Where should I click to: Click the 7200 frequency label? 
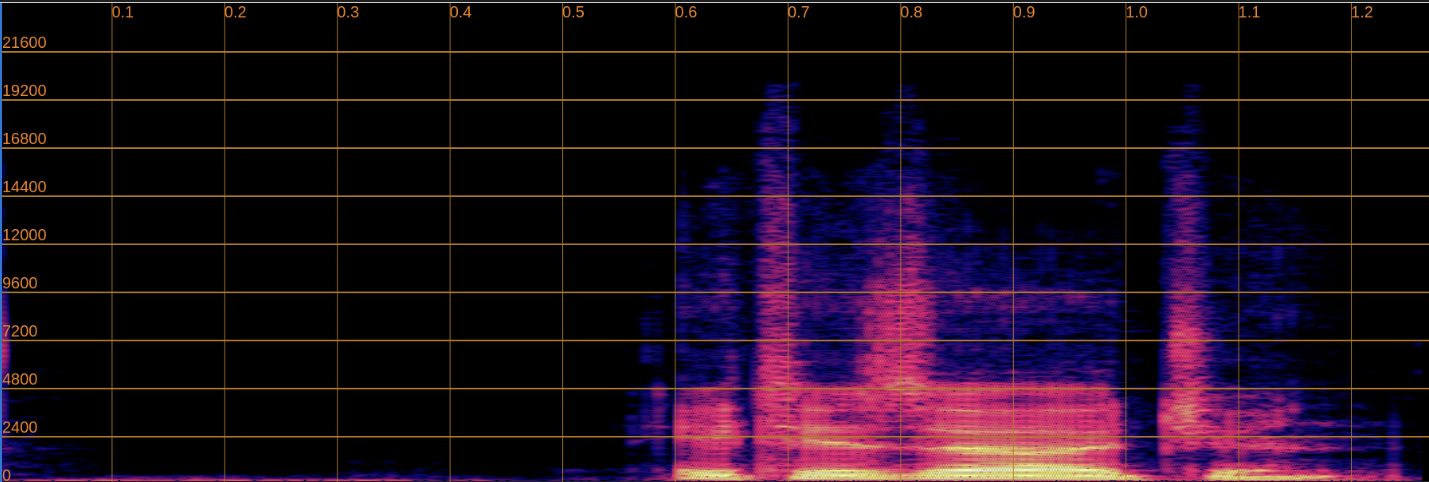[21, 331]
